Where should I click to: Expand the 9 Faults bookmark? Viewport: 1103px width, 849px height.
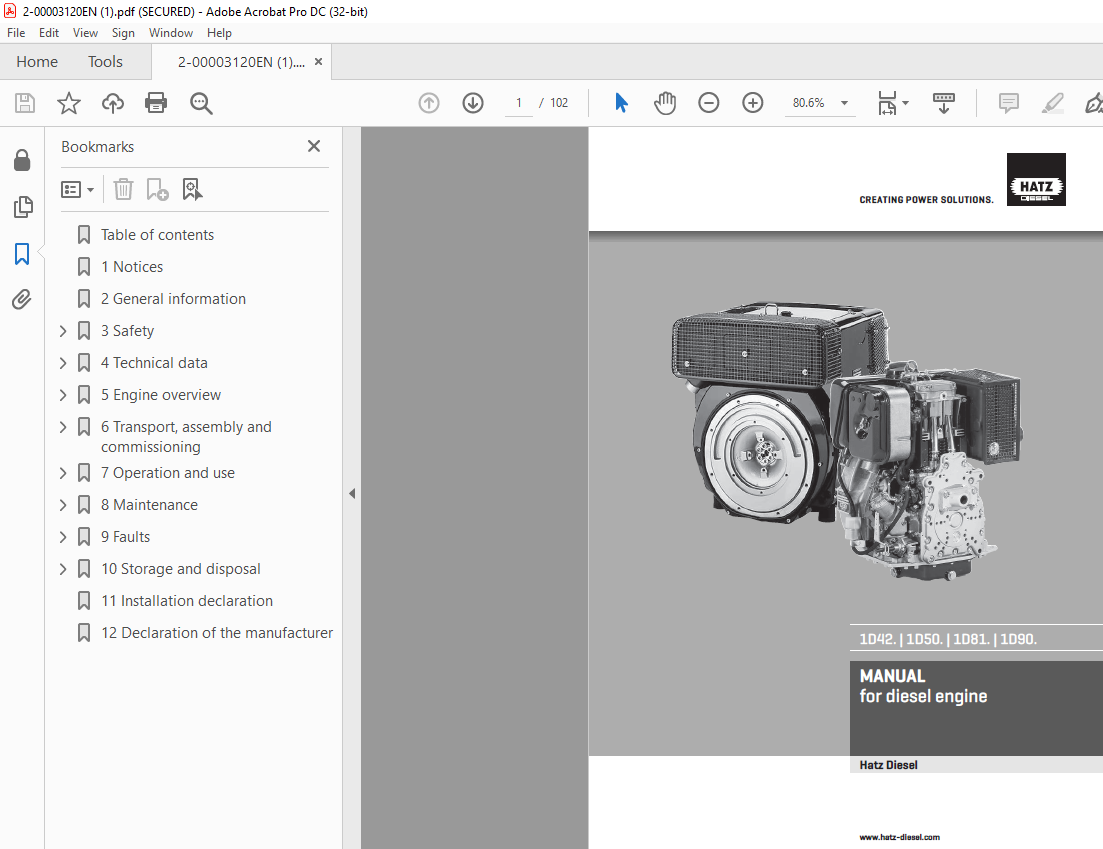point(63,537)
